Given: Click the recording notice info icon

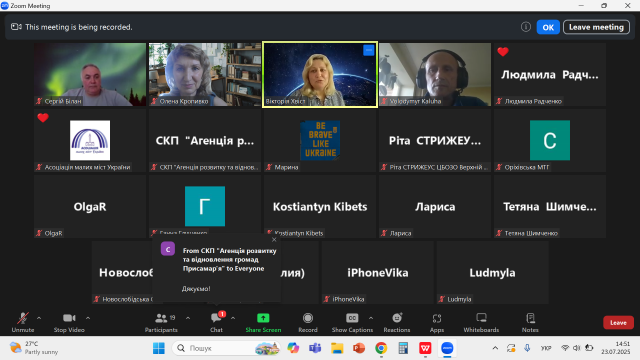Looking at the screenshot, I should tap(526, 27).
